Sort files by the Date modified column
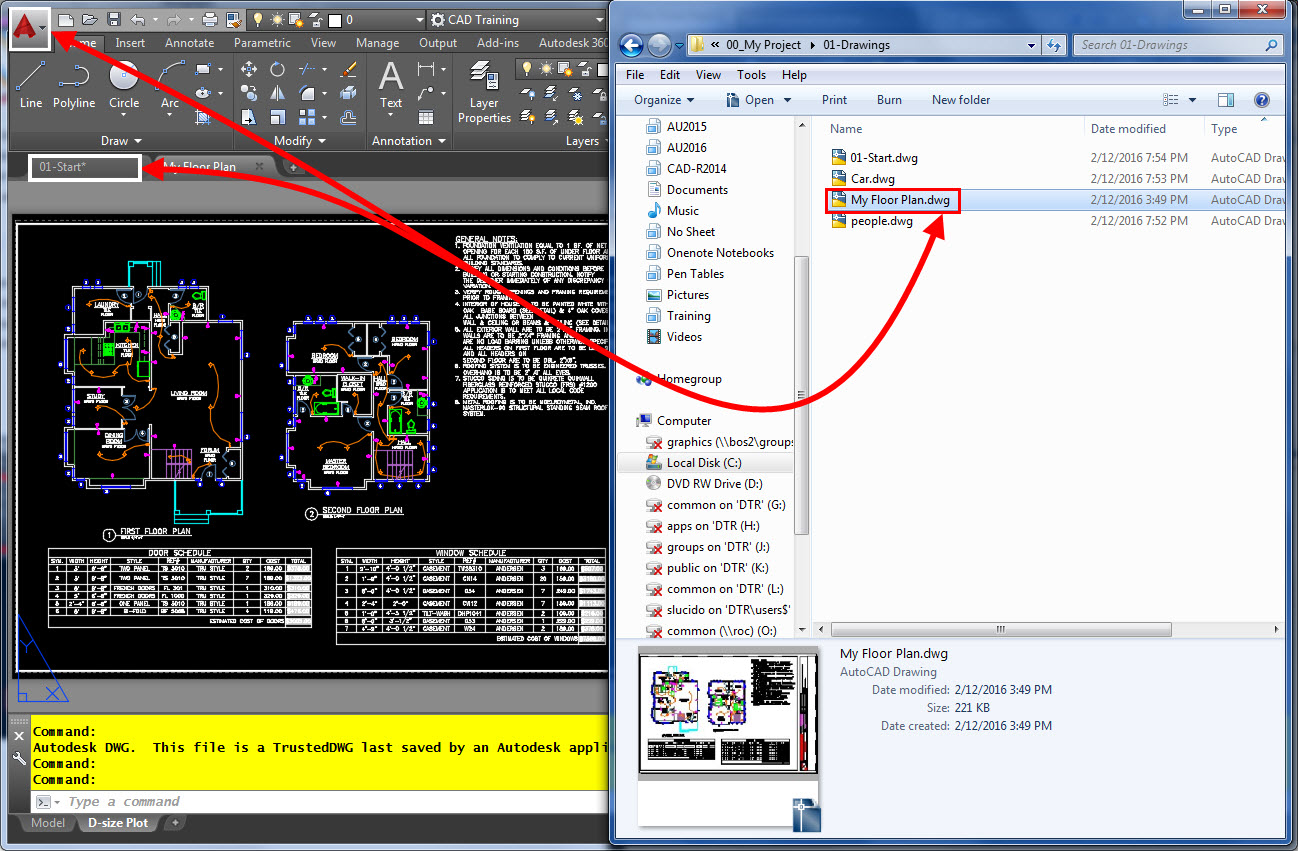This screenshot has width=1298, height=851. pyautogui.click(x=1128, y=129)
